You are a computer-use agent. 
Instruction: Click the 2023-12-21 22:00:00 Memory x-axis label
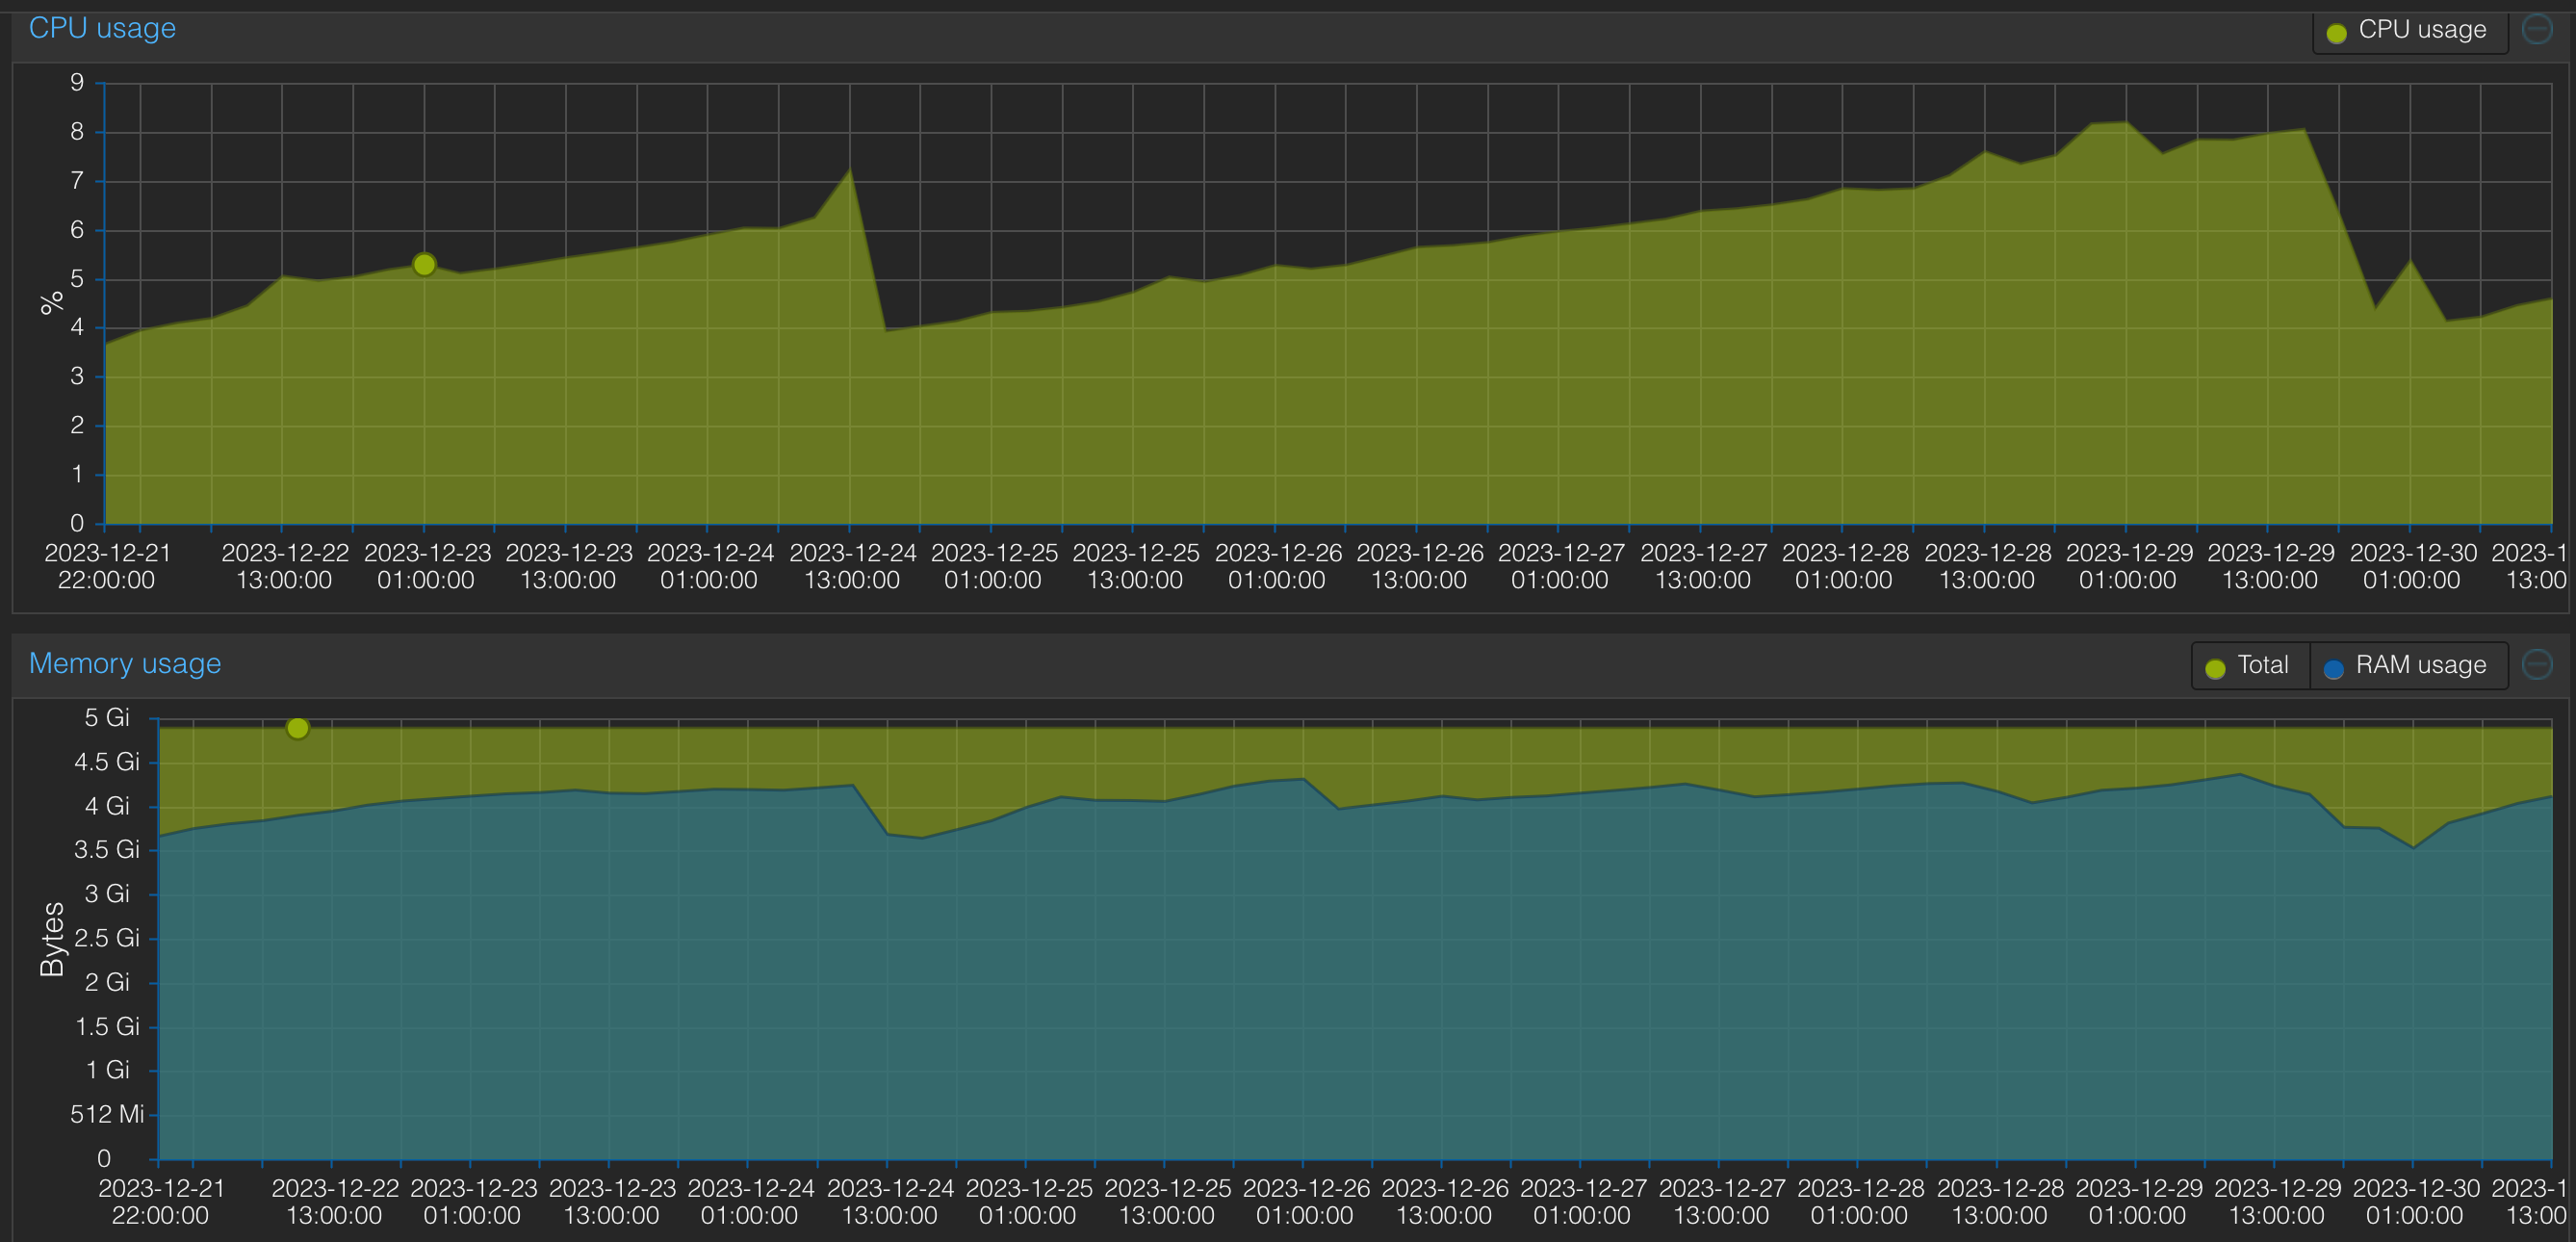tap(161, 1201)
